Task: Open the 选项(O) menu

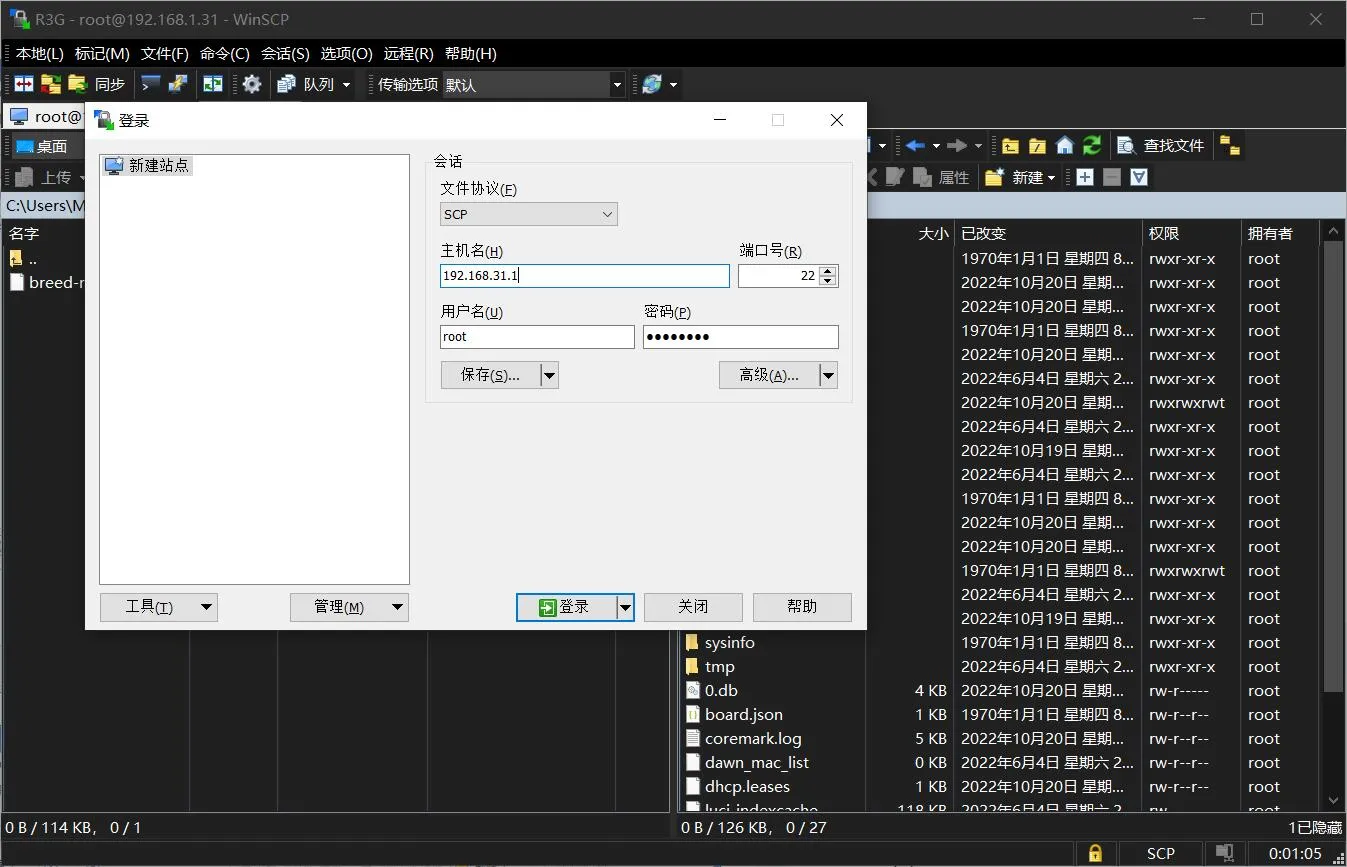Action: point(346,53)
